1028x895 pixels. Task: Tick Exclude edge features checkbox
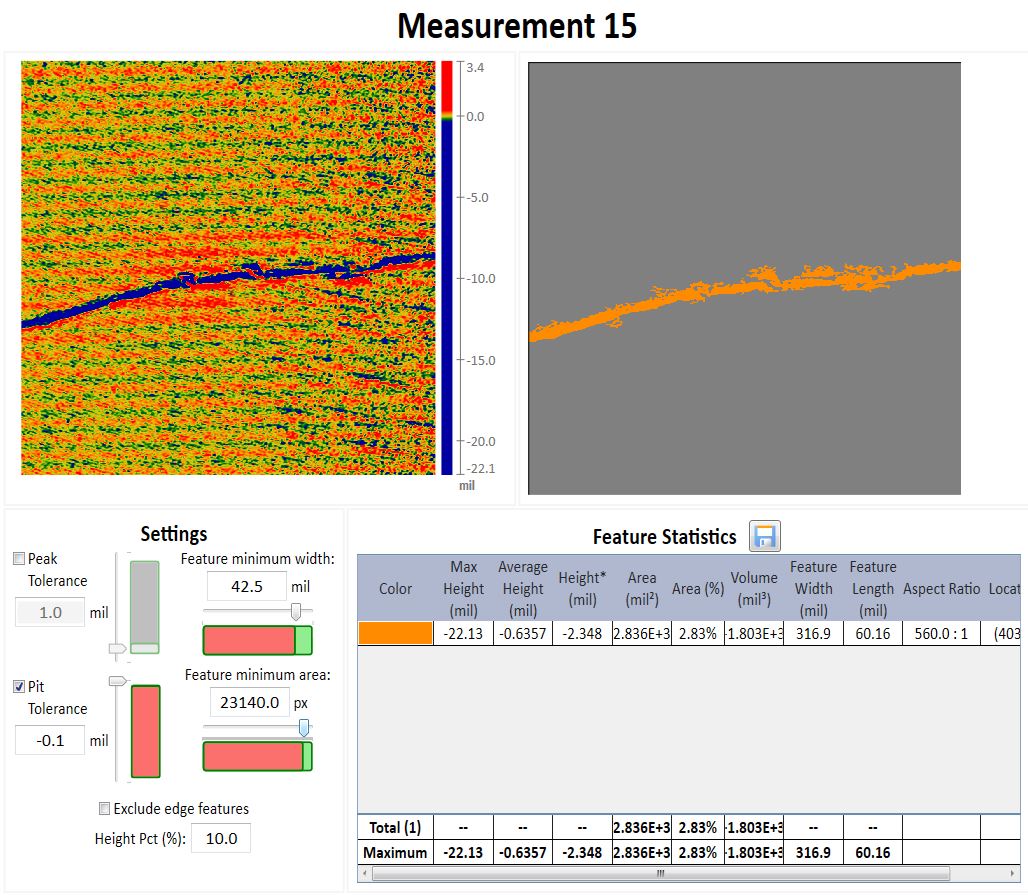104,808
